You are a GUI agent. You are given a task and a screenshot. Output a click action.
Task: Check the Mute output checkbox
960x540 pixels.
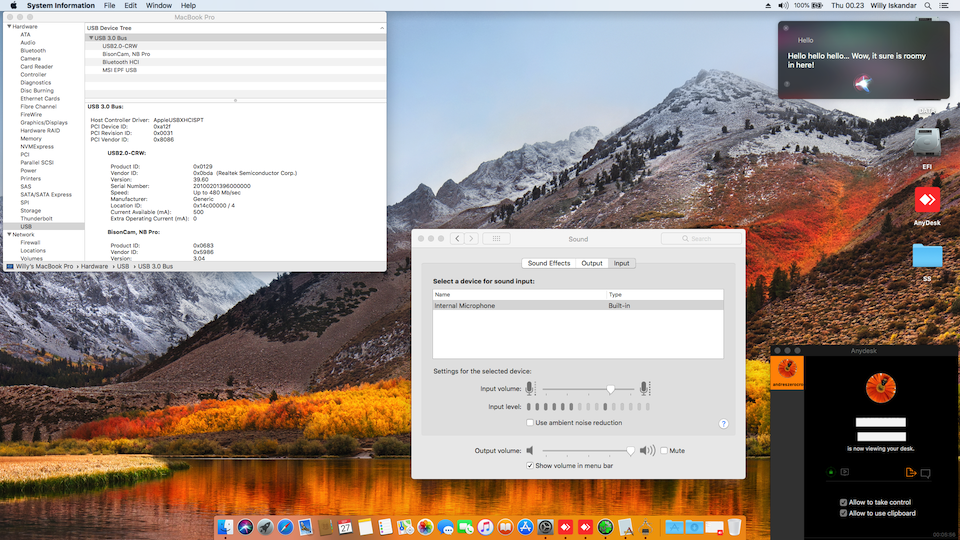[x=664, y=451]
